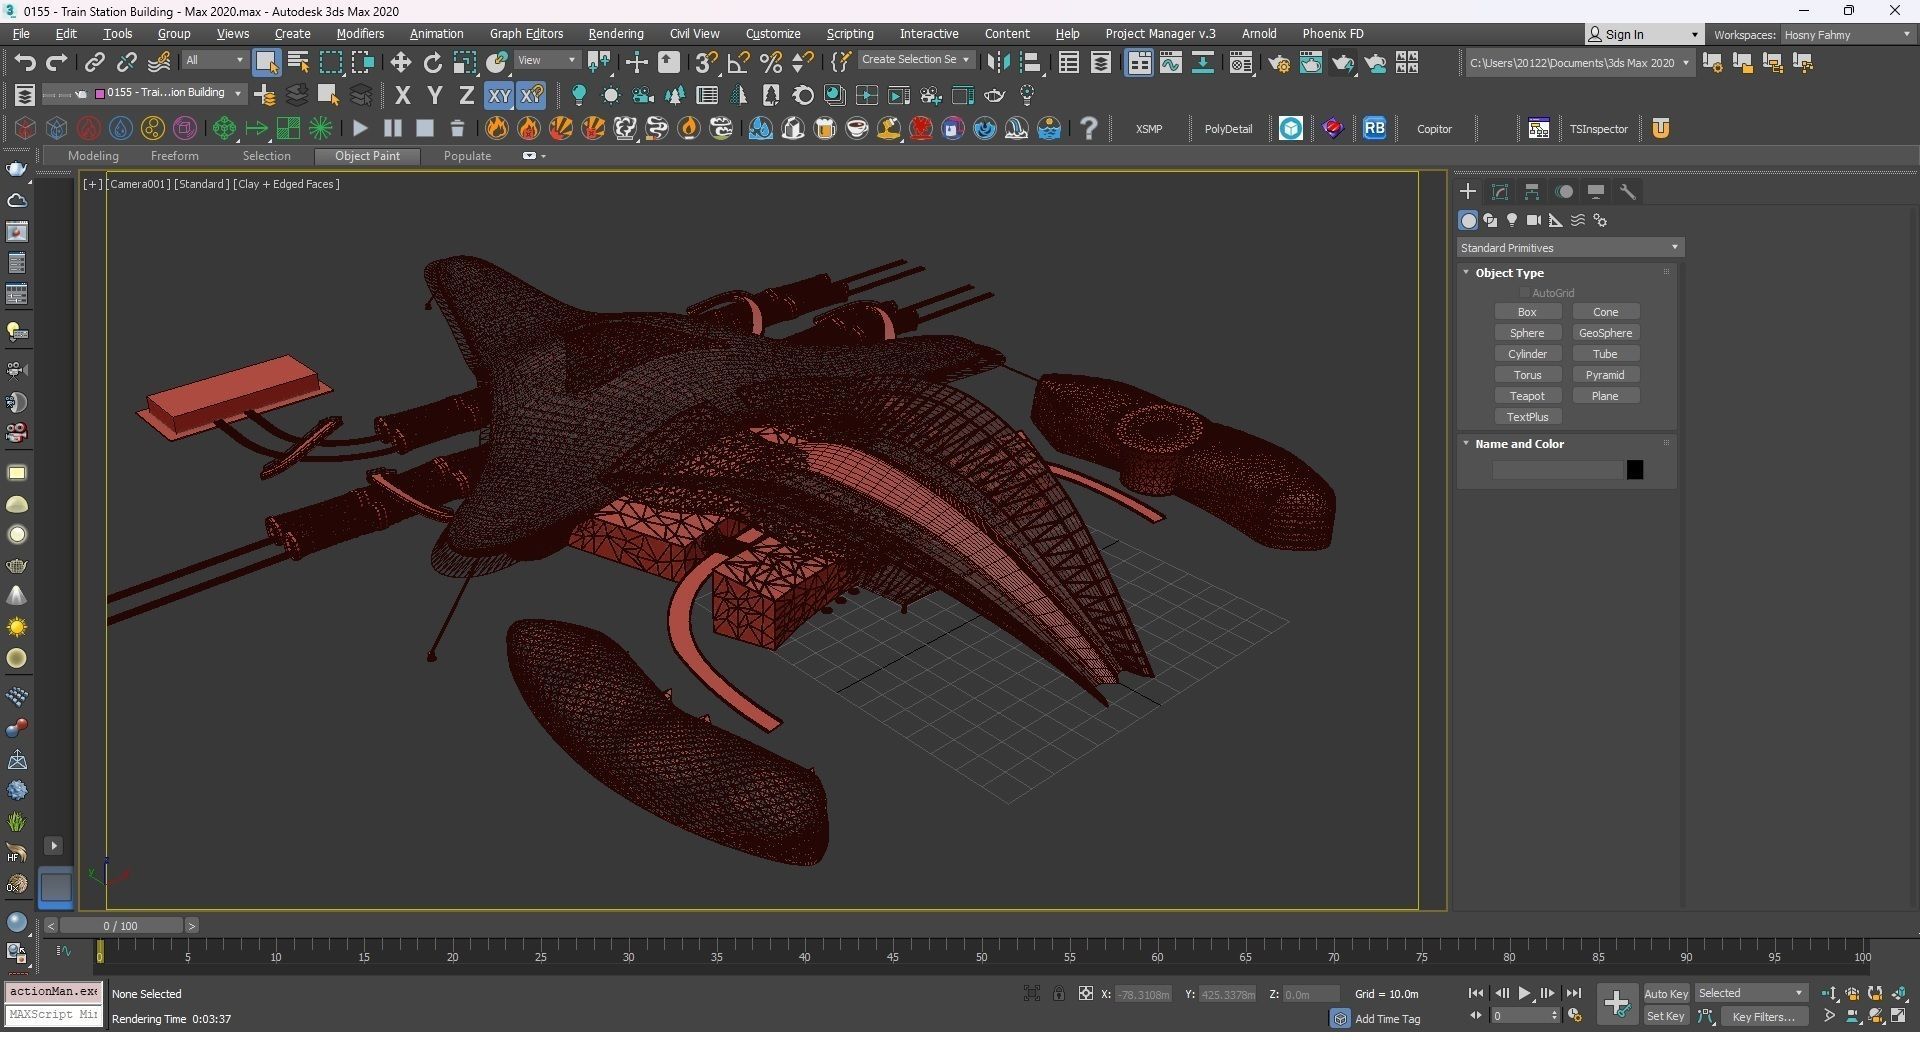This screenshot has height=1040, width=1920.
Task: Switch to the Populate ribbon tab
Action: pos(467,156)
